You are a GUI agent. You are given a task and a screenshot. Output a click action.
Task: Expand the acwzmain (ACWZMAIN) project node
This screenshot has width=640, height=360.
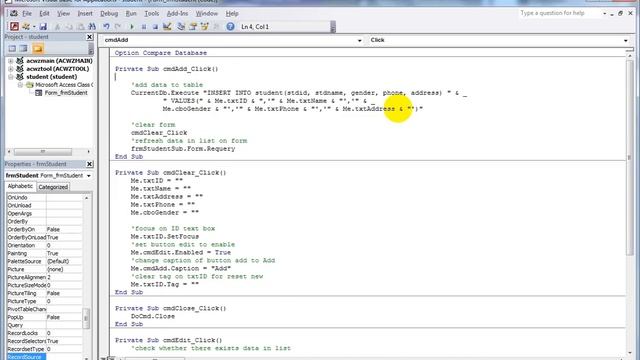[11, 61]
